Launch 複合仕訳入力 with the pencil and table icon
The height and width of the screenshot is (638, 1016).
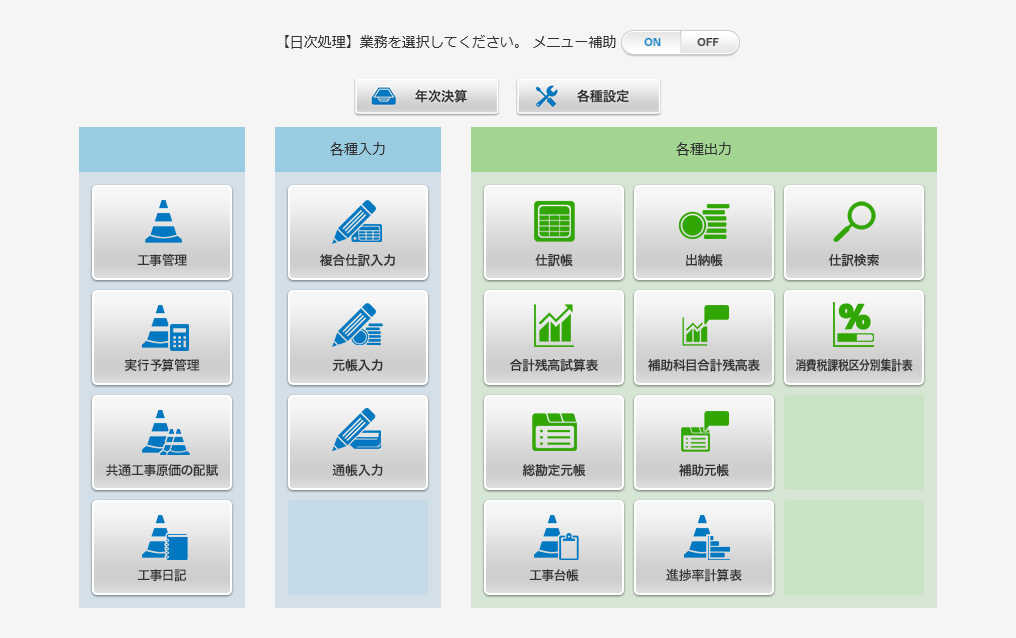click(358, 233)
